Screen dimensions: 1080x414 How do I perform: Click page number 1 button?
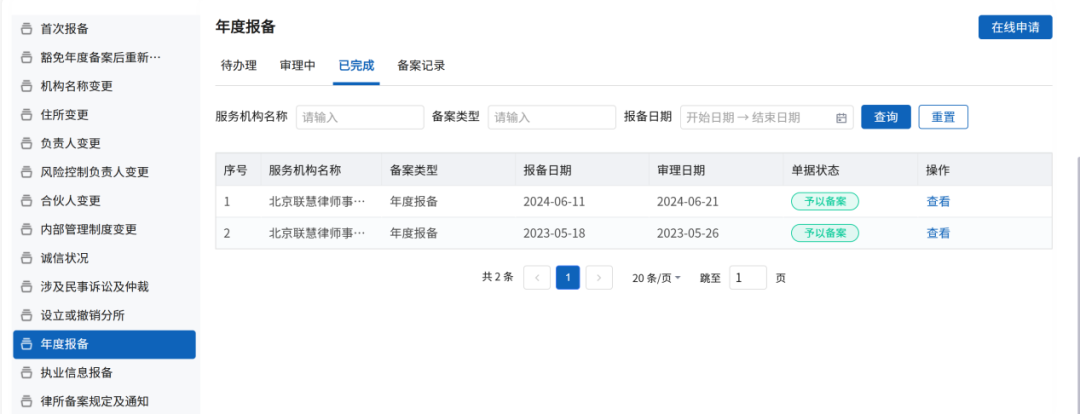click(568, 278)
